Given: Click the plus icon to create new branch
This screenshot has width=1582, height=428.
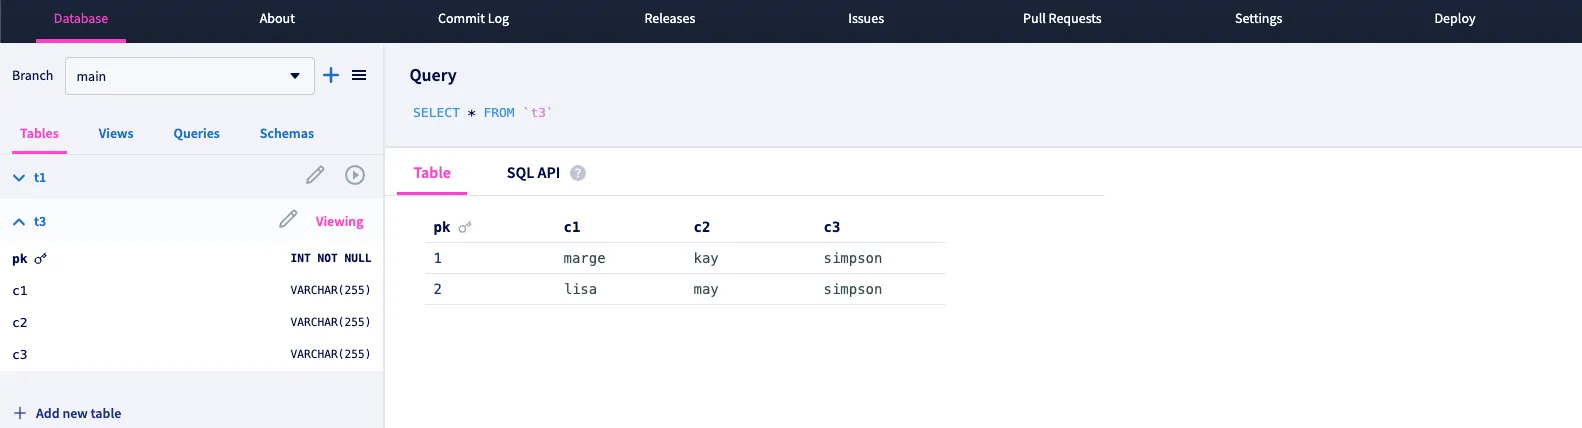Looking at the screenshot, I should tap(331, 75).
